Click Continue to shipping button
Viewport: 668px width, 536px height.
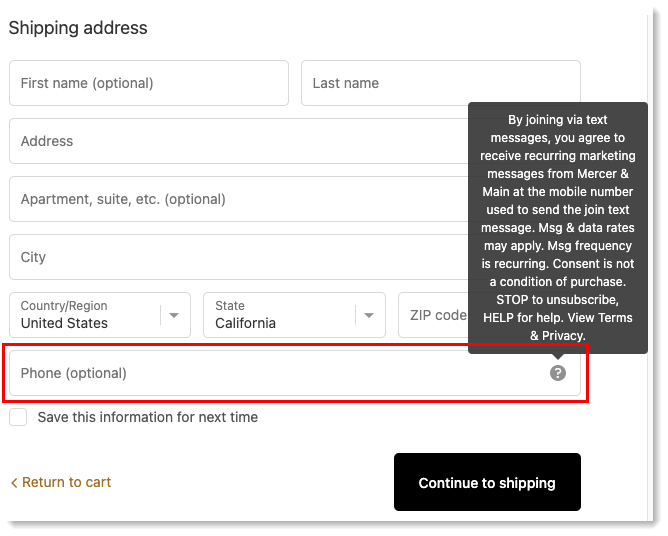pyautogui.click(x=487, y=482)
